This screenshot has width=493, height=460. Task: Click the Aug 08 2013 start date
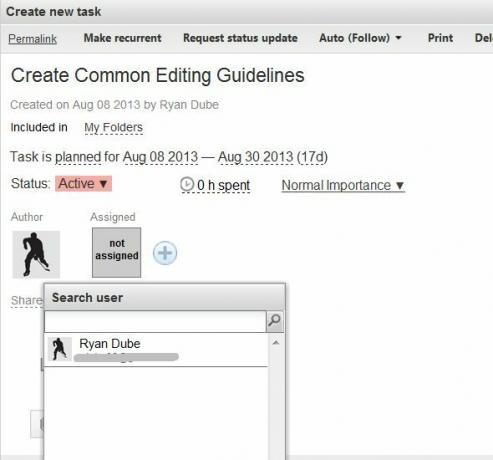[x=160, y=157]
